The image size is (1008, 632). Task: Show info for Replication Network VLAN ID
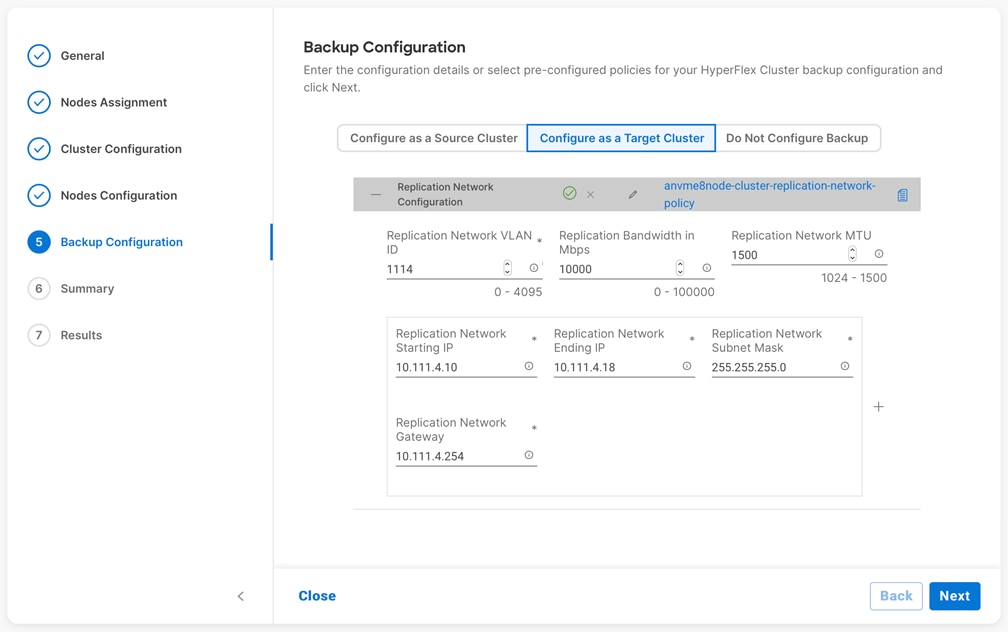[x=534, y=268]
